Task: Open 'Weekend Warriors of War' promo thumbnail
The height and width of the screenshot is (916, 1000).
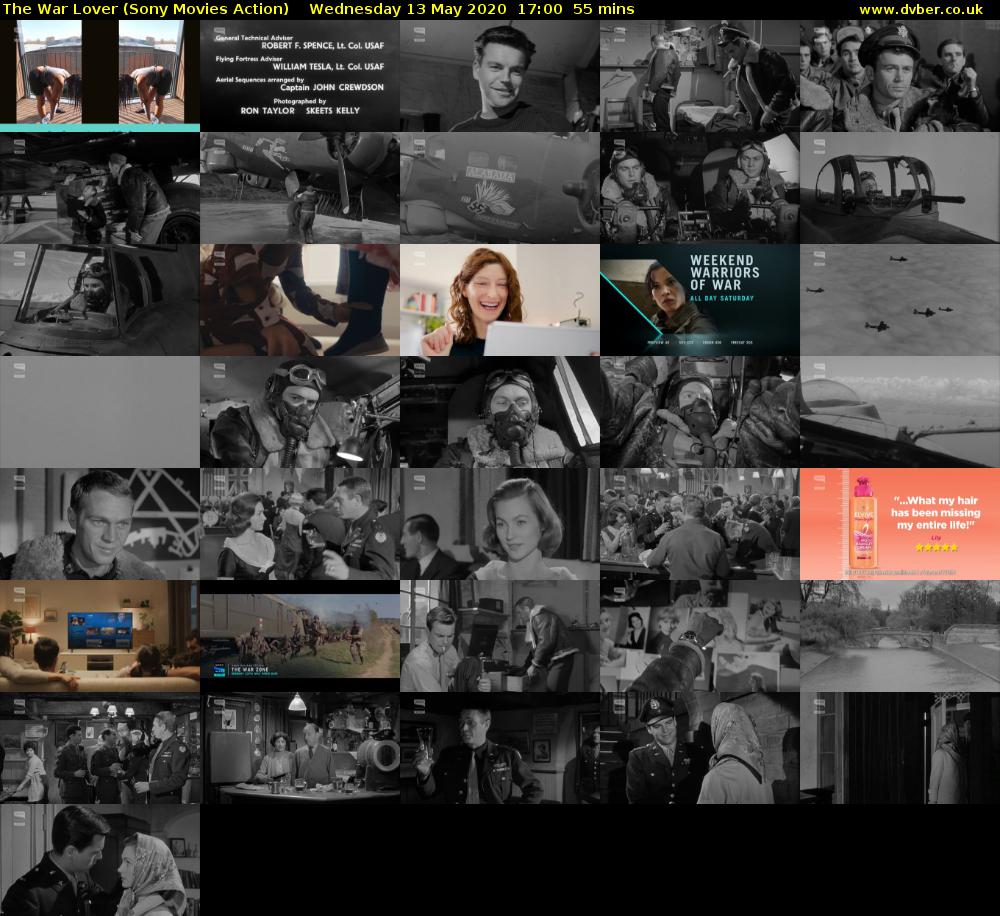Action: 700,300
